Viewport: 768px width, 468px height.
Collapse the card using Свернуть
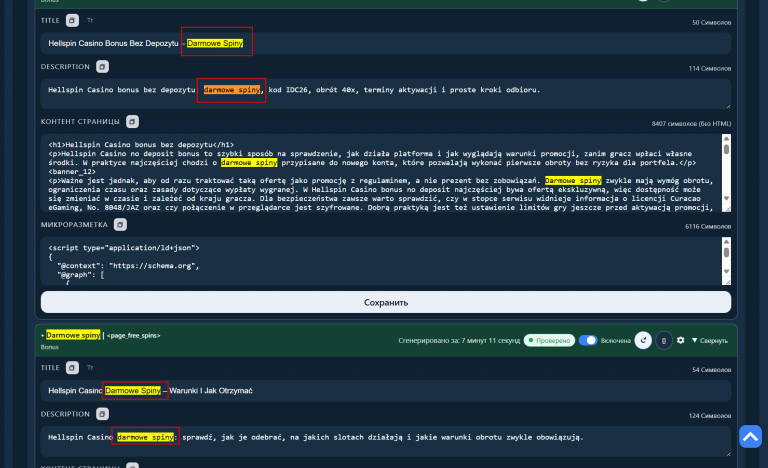710,340
